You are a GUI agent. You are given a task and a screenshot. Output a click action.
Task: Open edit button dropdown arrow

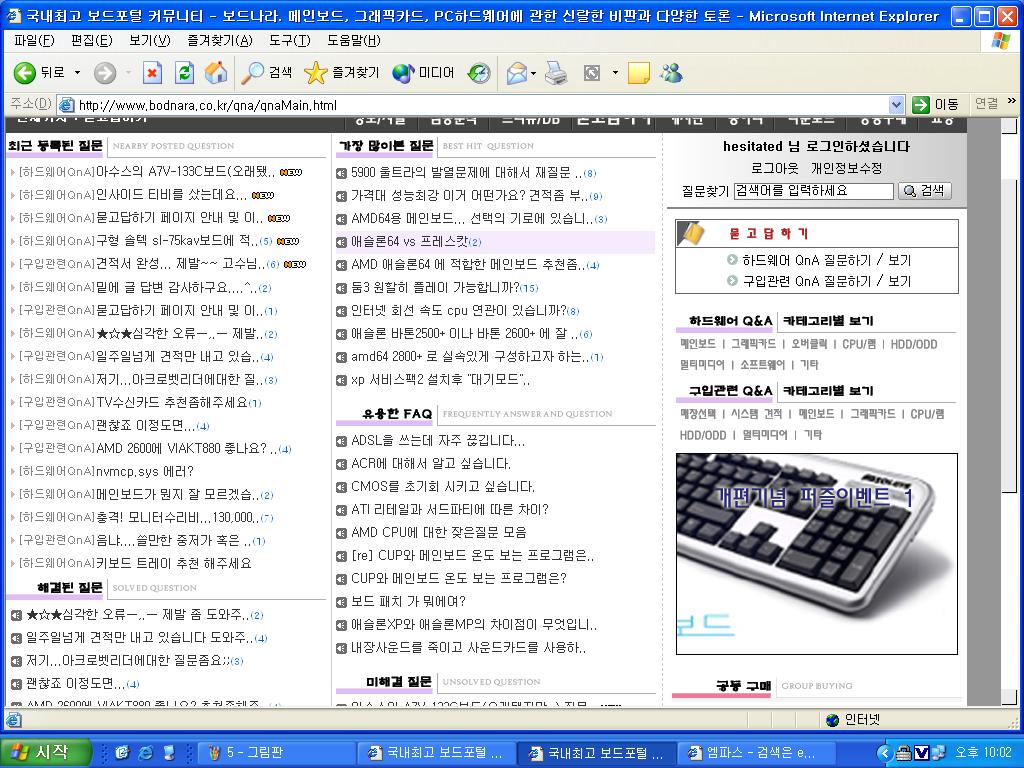[x=615, y=72]
